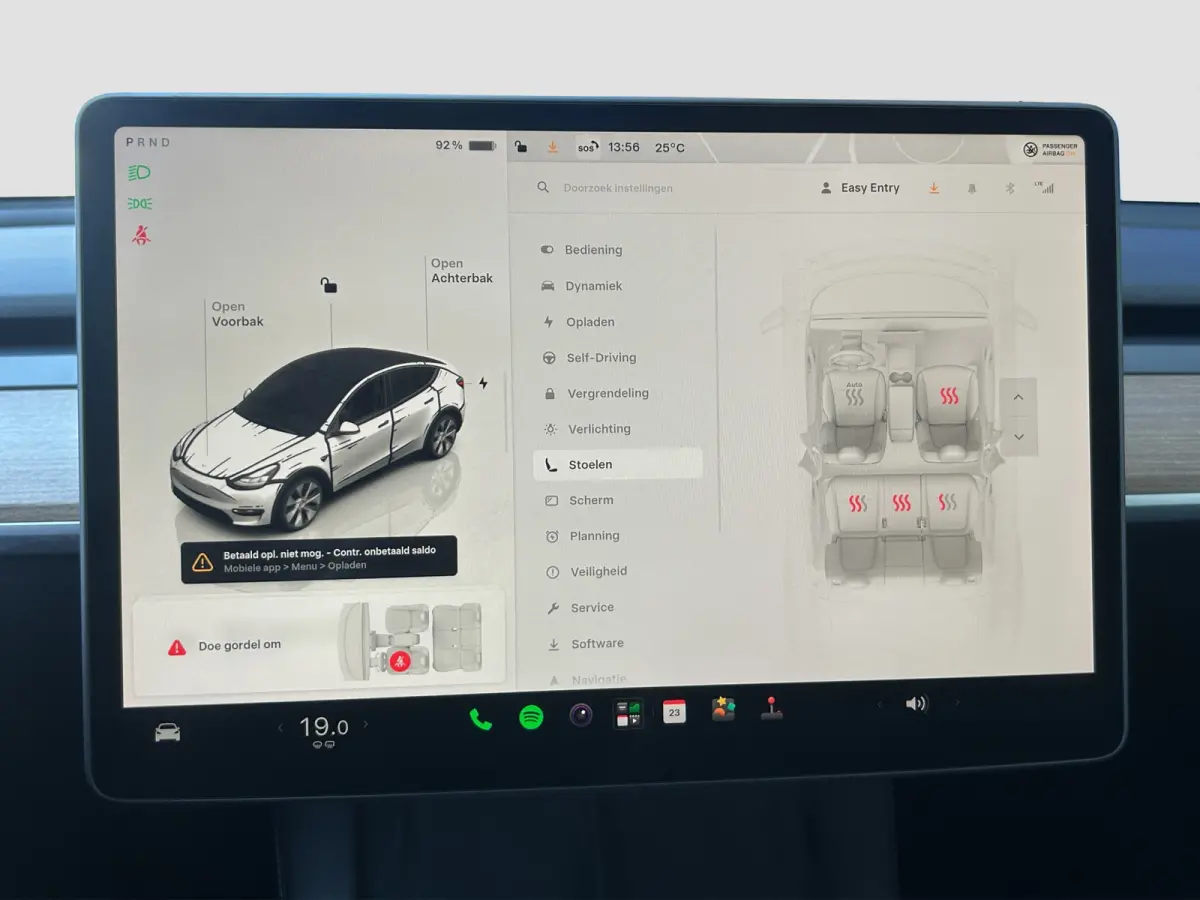This screenshot has height=900, width=1200.
Task: Decrease temperature with left chevron
Action: 280,727
